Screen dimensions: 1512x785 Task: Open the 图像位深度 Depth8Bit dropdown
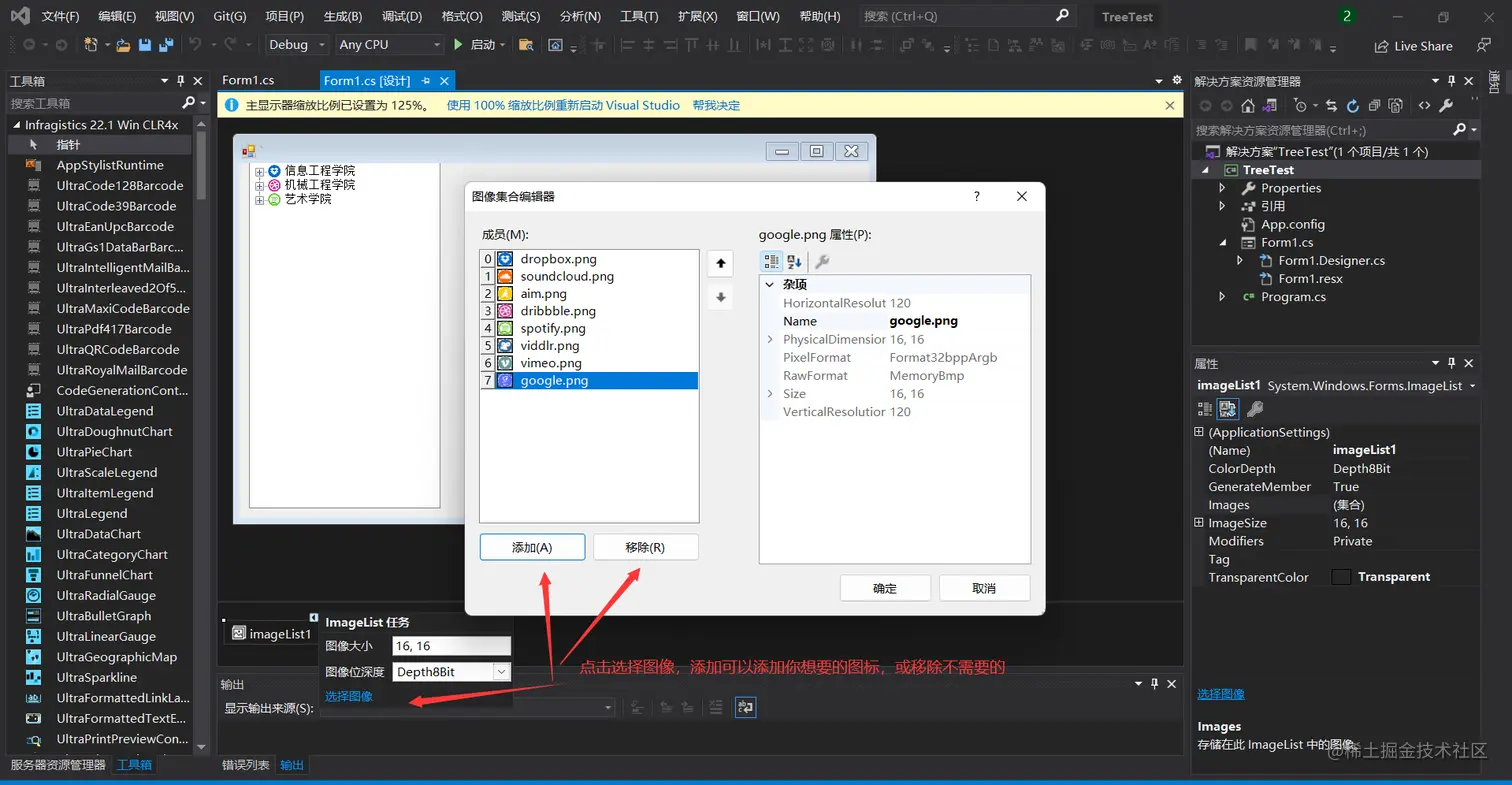(x=501, y=672)
